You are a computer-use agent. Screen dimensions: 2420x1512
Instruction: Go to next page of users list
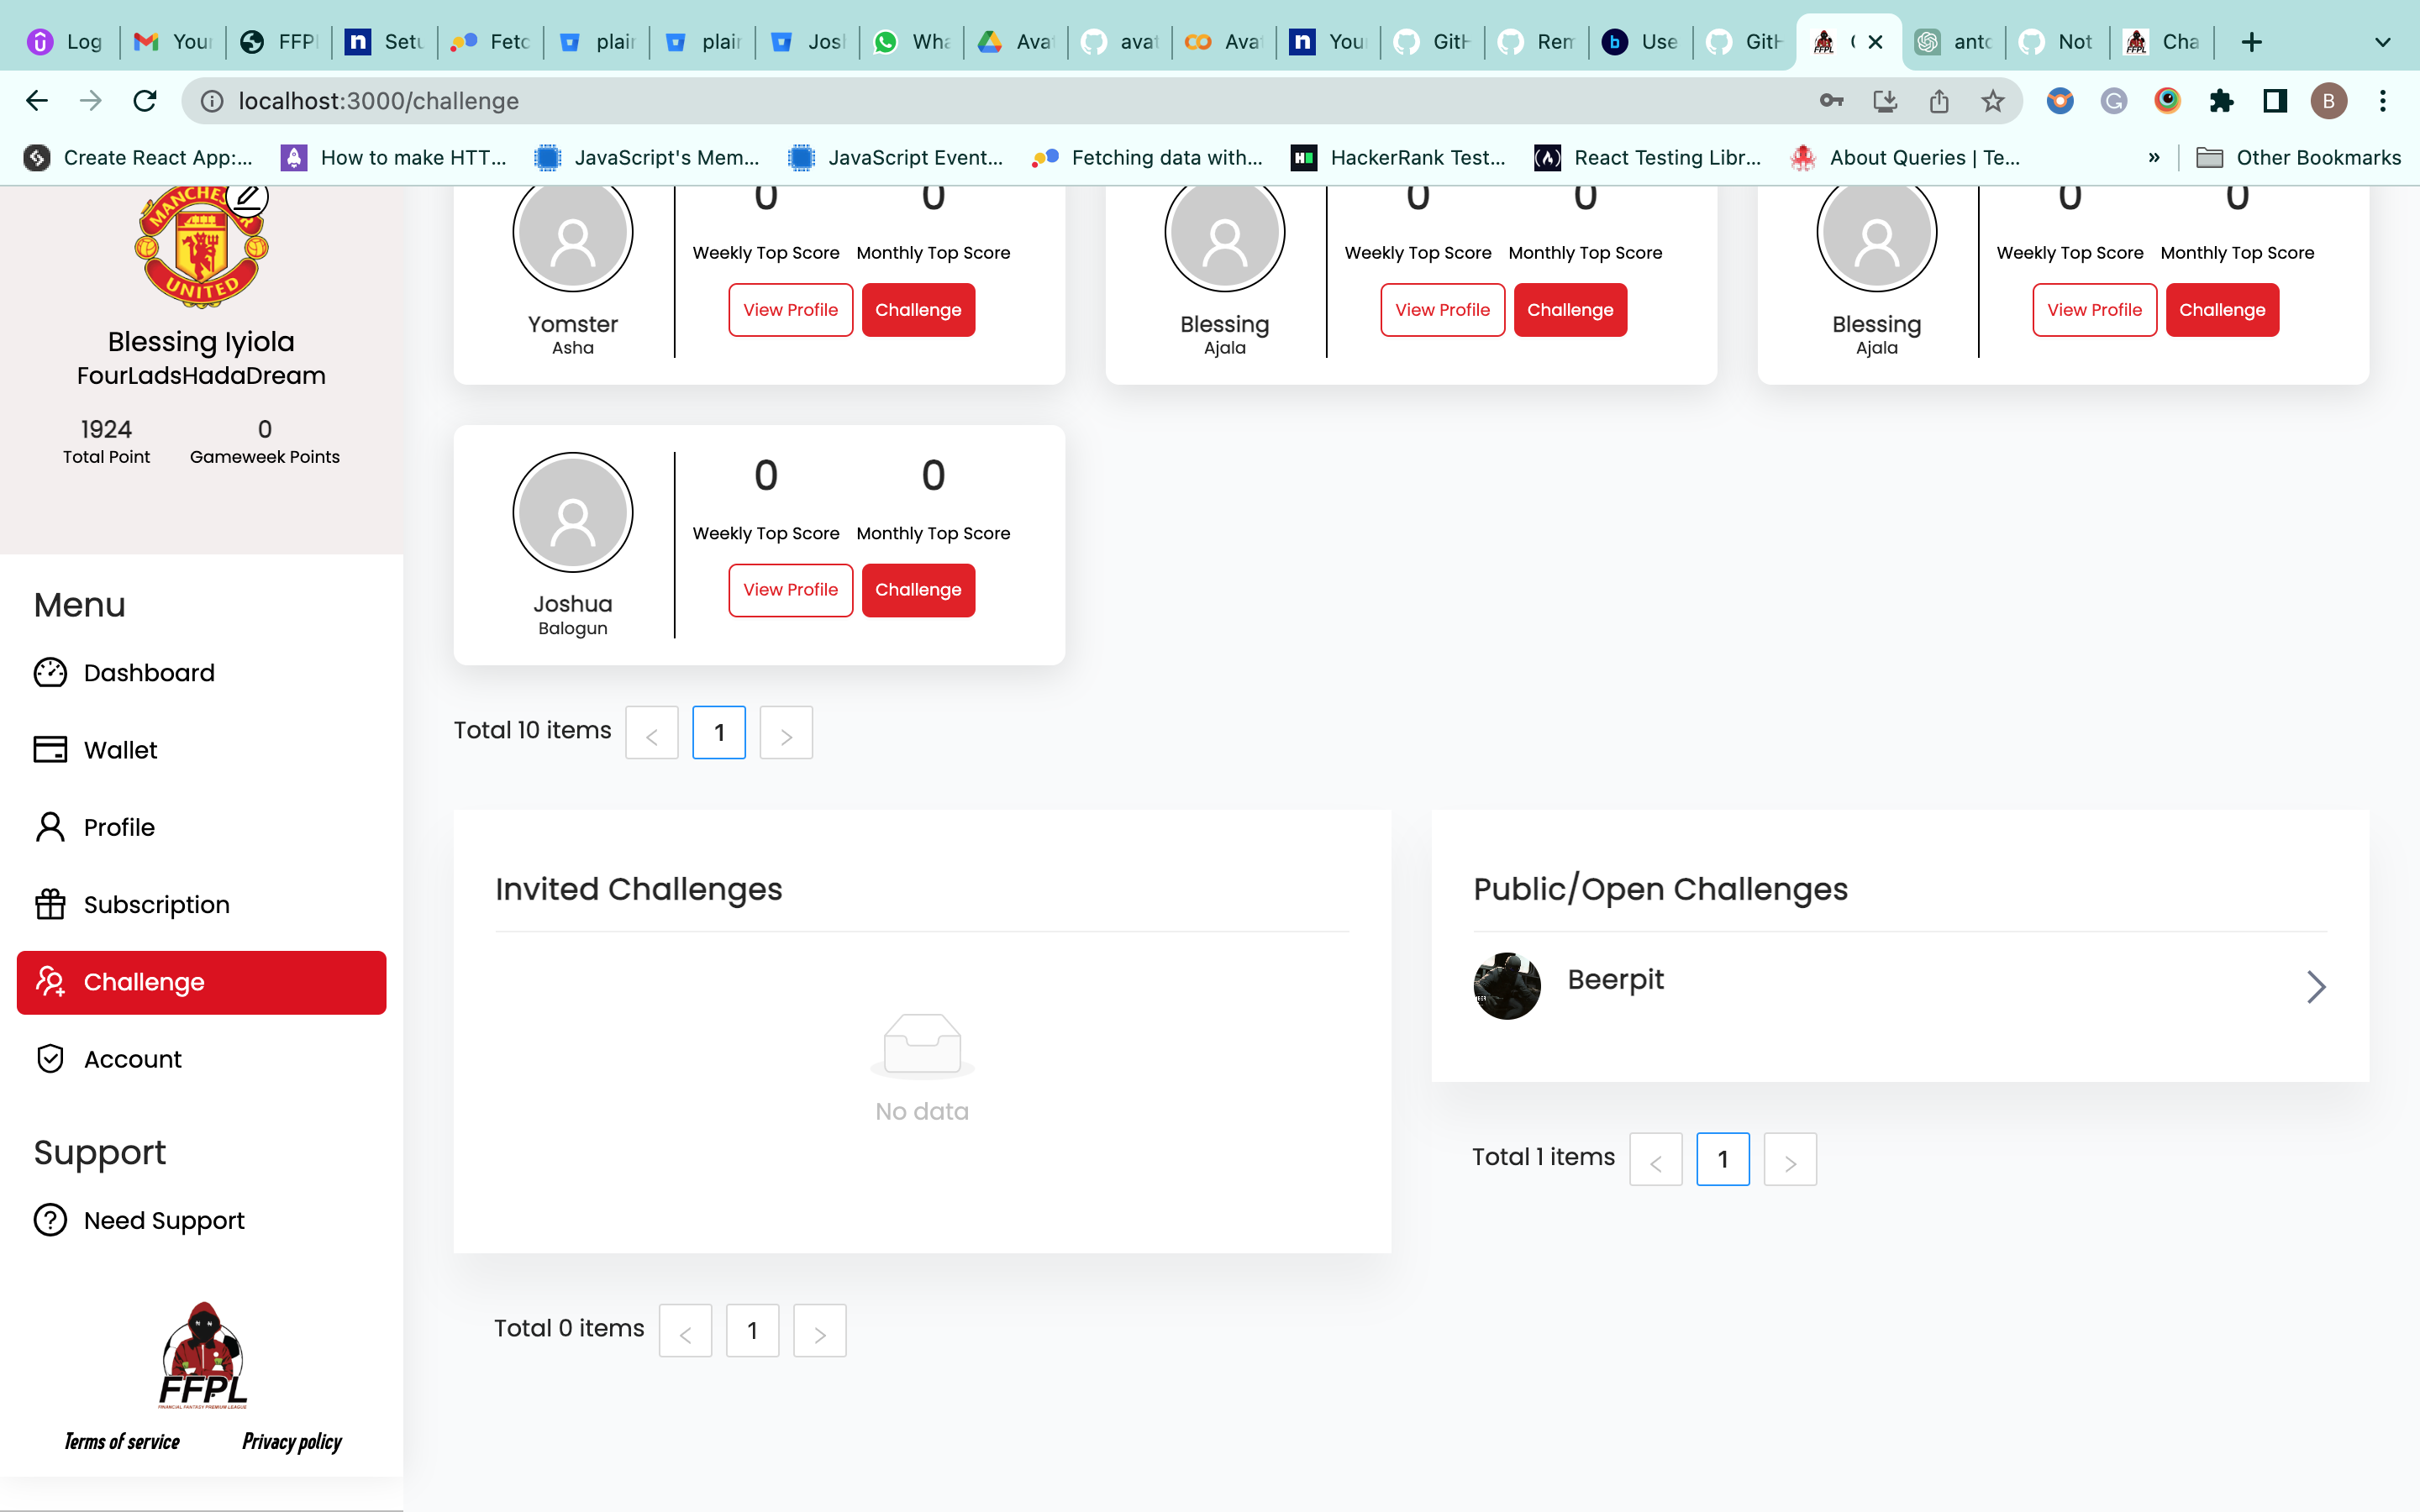click(786, 733)
